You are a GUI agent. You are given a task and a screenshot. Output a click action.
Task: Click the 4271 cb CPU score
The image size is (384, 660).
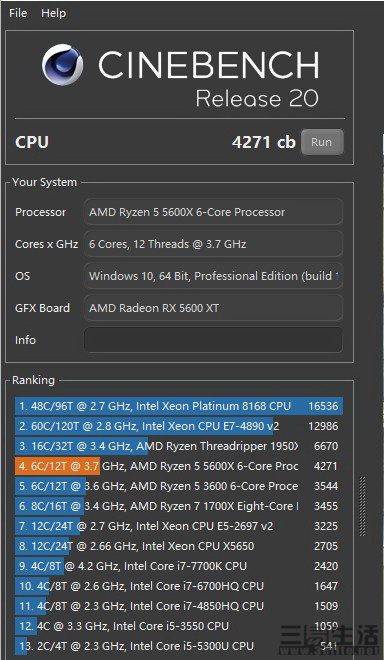[x=264, y=142]
